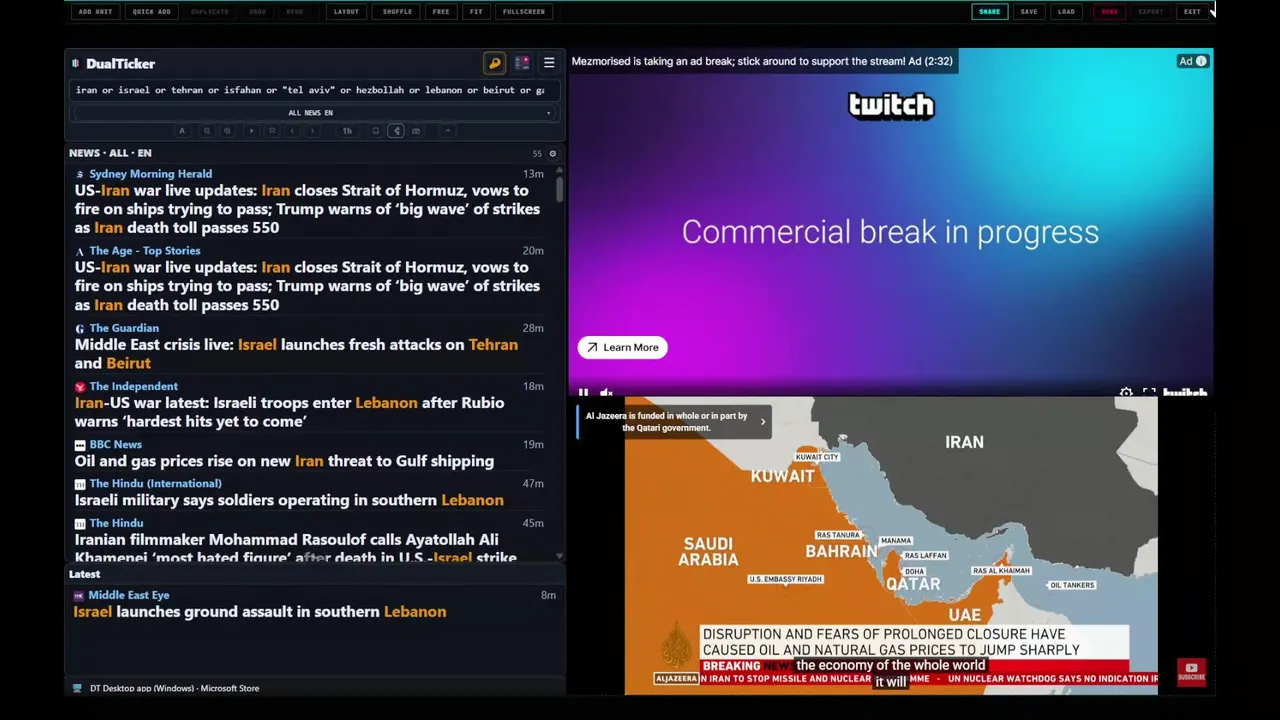Click the QUICK ADD toolbar button
Viewport: 1280px width, 720px height.
coord(151,12)
